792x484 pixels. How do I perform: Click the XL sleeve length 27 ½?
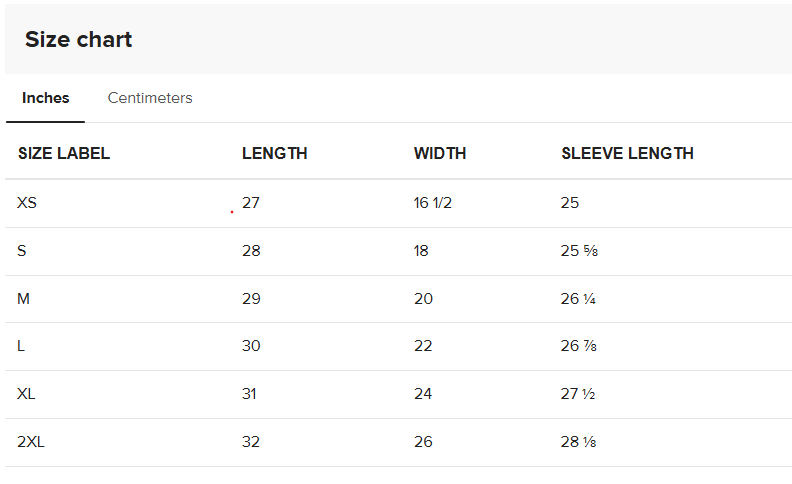(578, 394)
